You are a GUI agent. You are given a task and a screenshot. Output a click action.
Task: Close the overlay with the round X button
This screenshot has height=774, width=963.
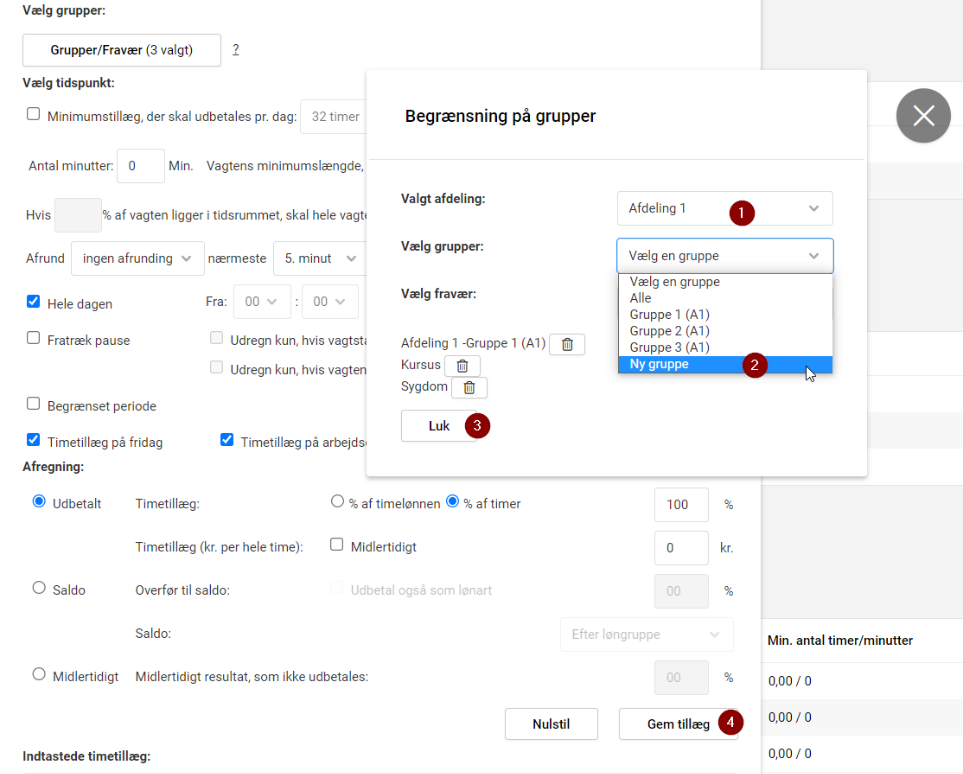pyautogui.click(x=922, y=115)
